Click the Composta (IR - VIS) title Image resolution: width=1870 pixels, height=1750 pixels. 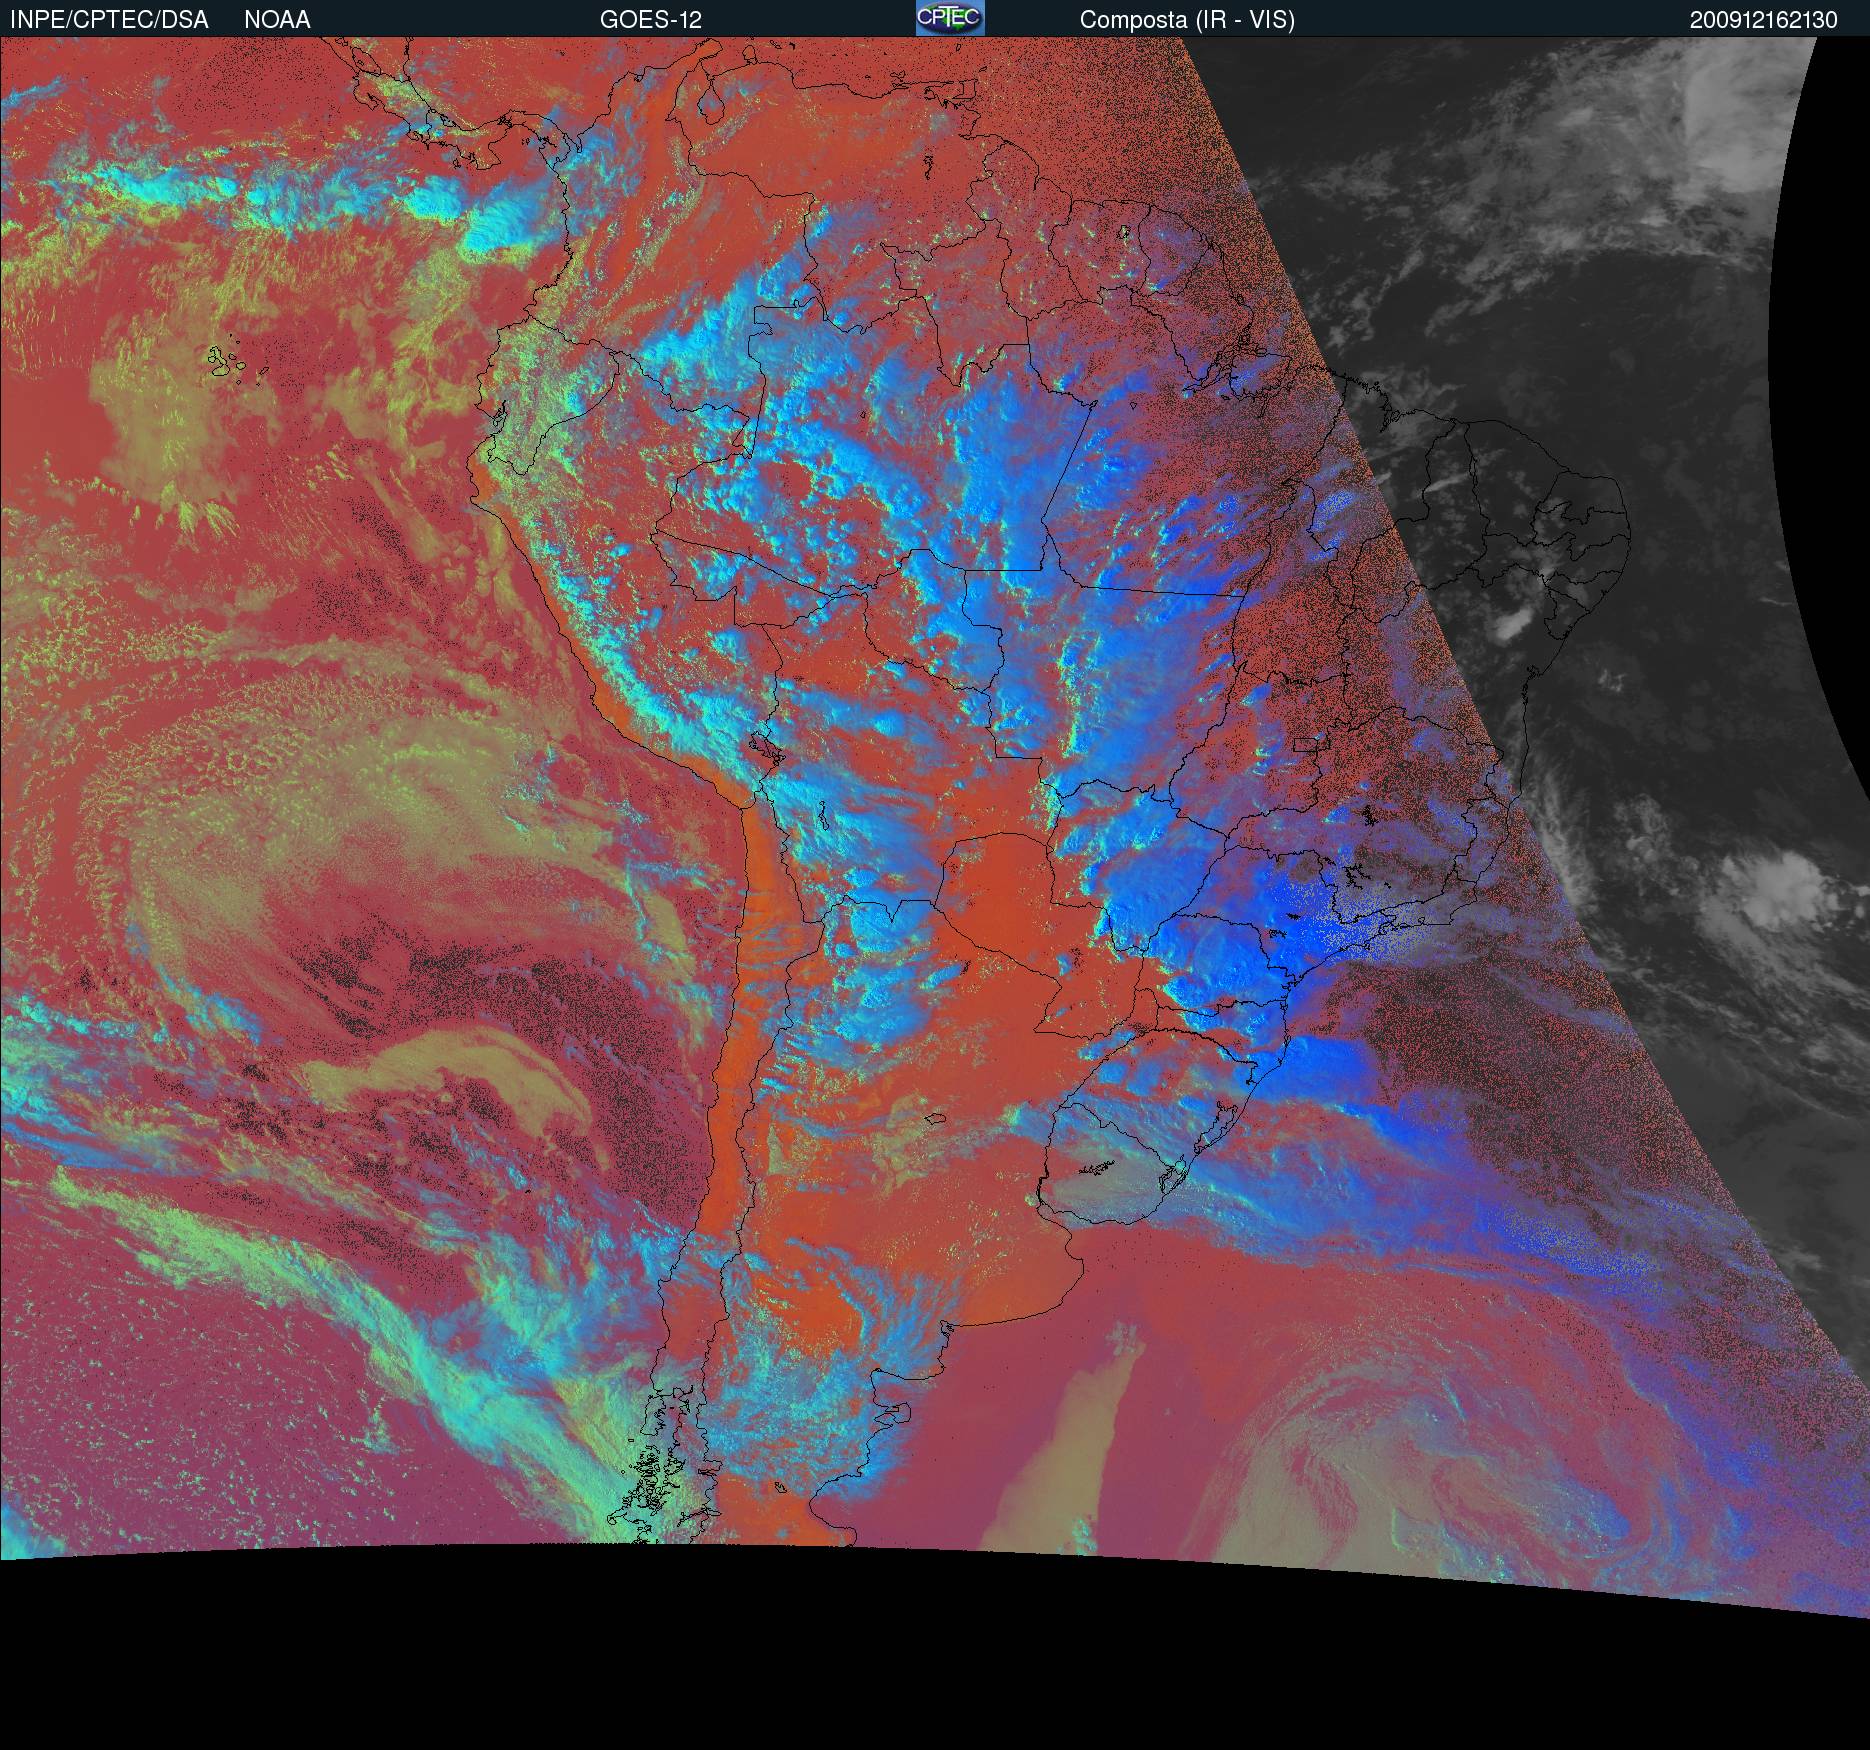(1187, 20)
